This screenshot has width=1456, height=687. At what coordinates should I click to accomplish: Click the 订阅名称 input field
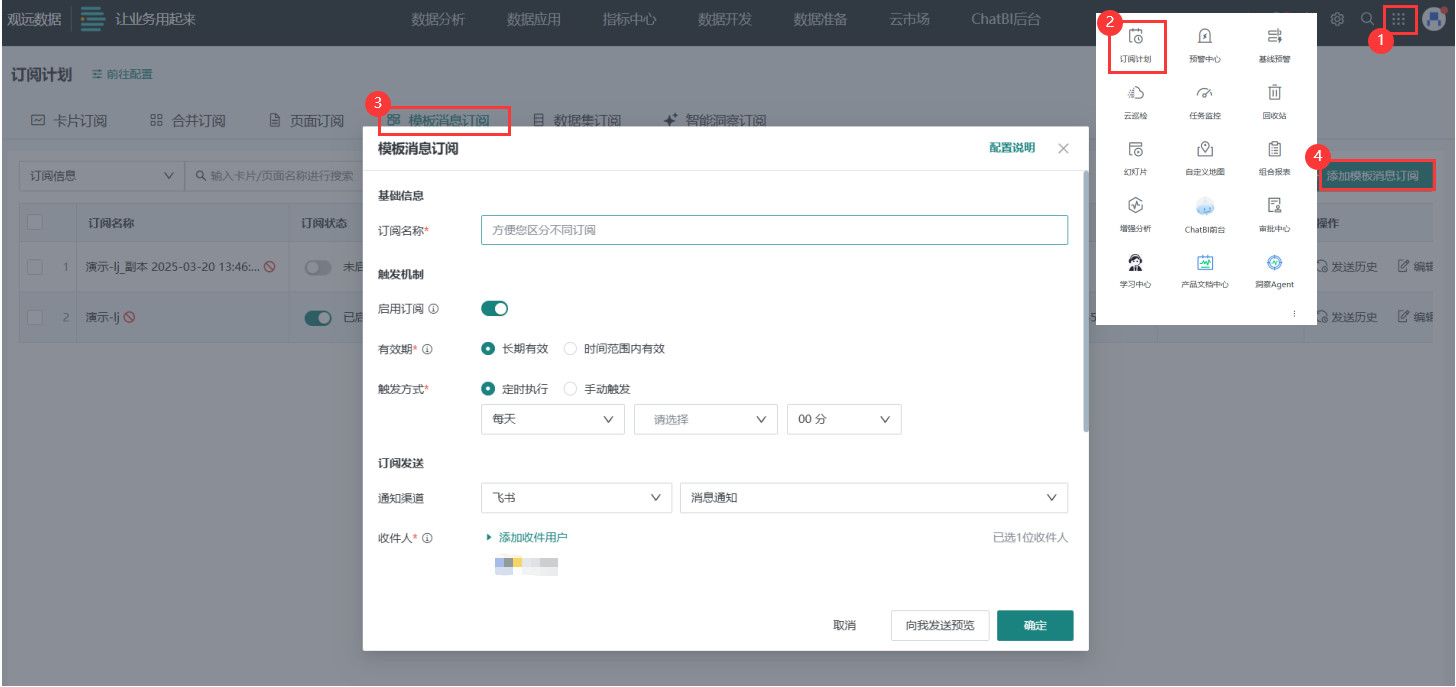click(773, 229)
